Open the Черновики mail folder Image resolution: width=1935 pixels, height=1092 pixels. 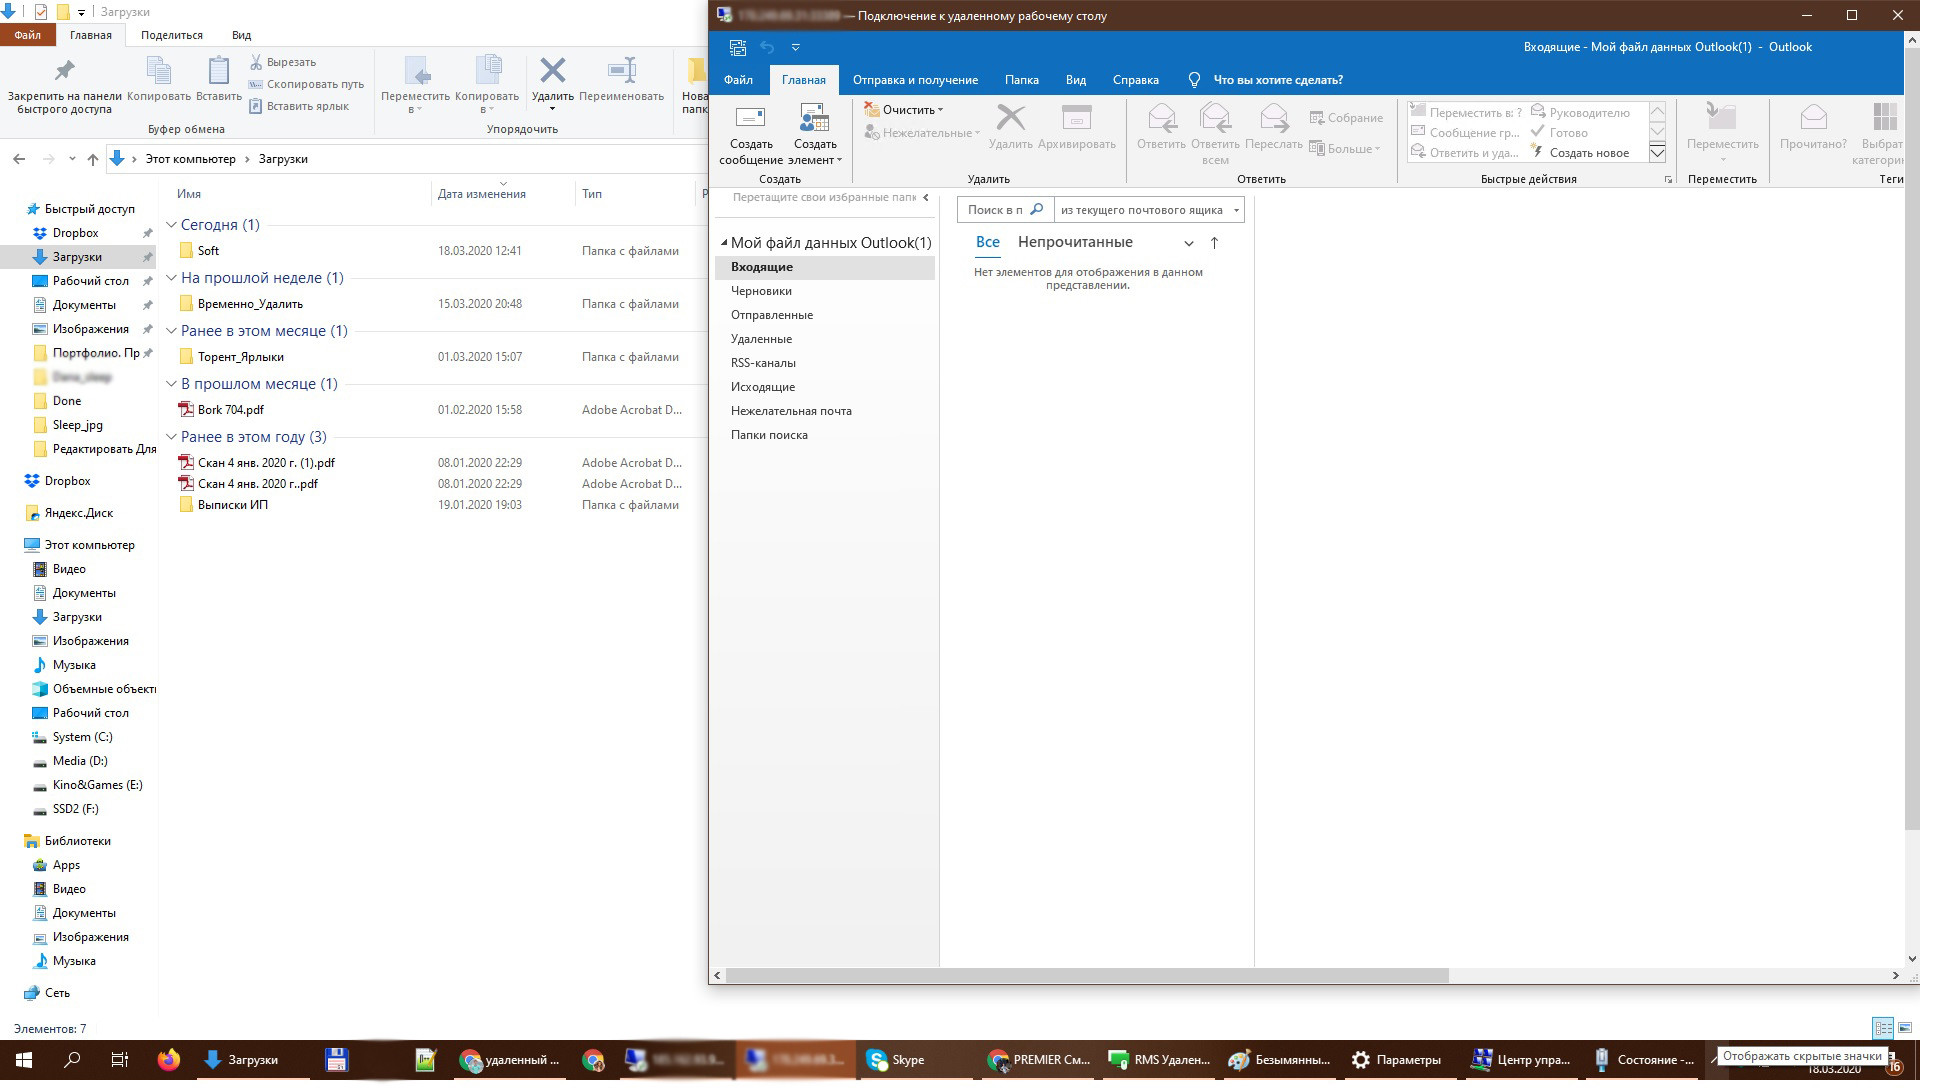tap(761, 291)
